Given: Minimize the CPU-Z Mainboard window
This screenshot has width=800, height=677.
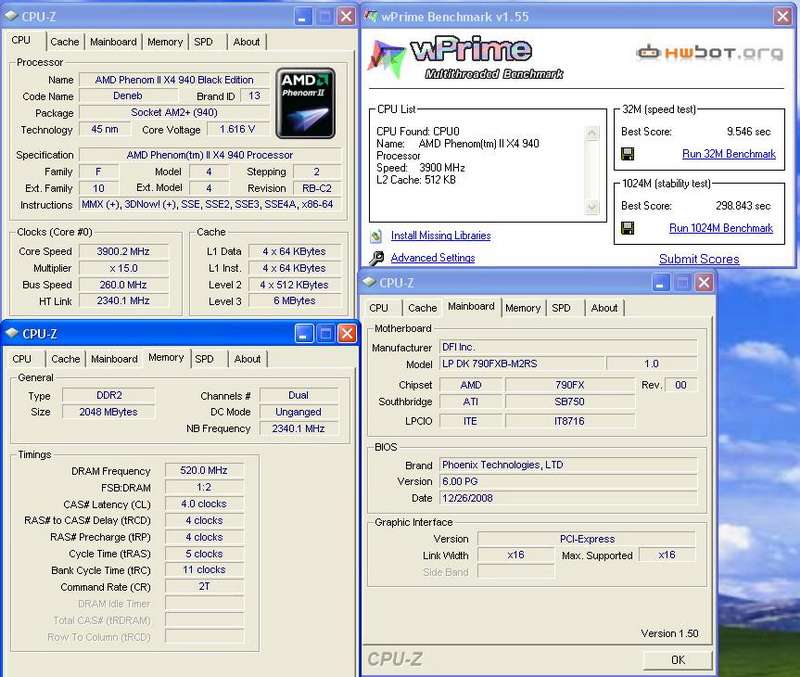Looking at the screenshot, I should (662, 283).
